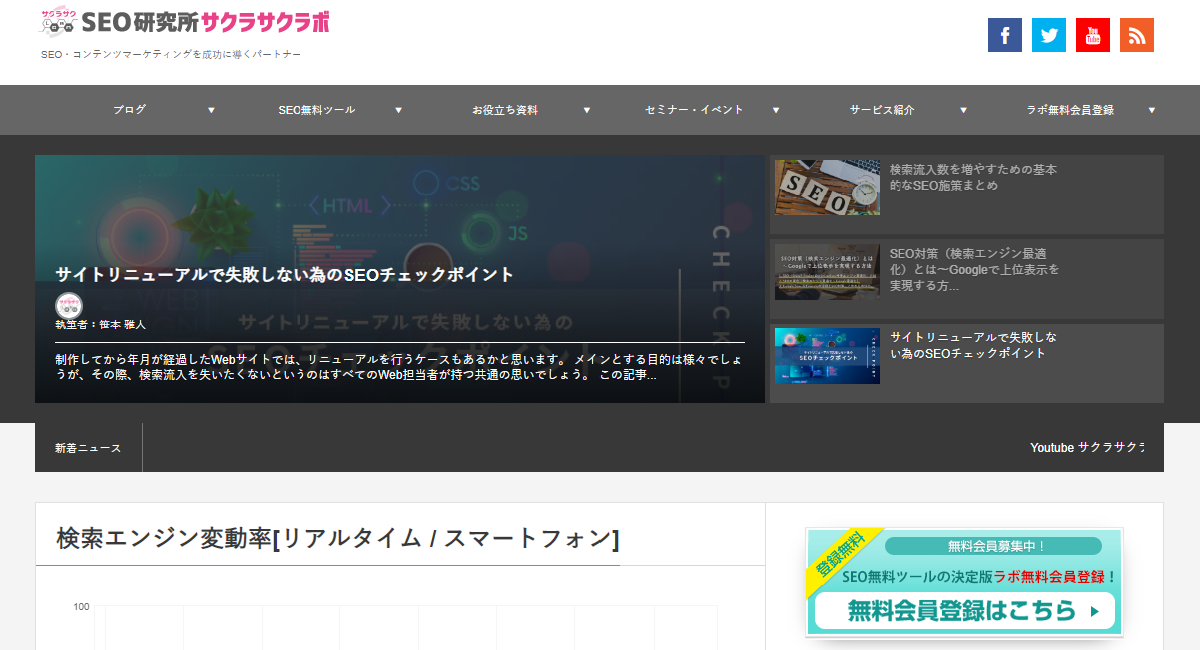1200x650 pixels.
Task: Select the サービス紹介 menu item
Action: [x=881, y=110]
